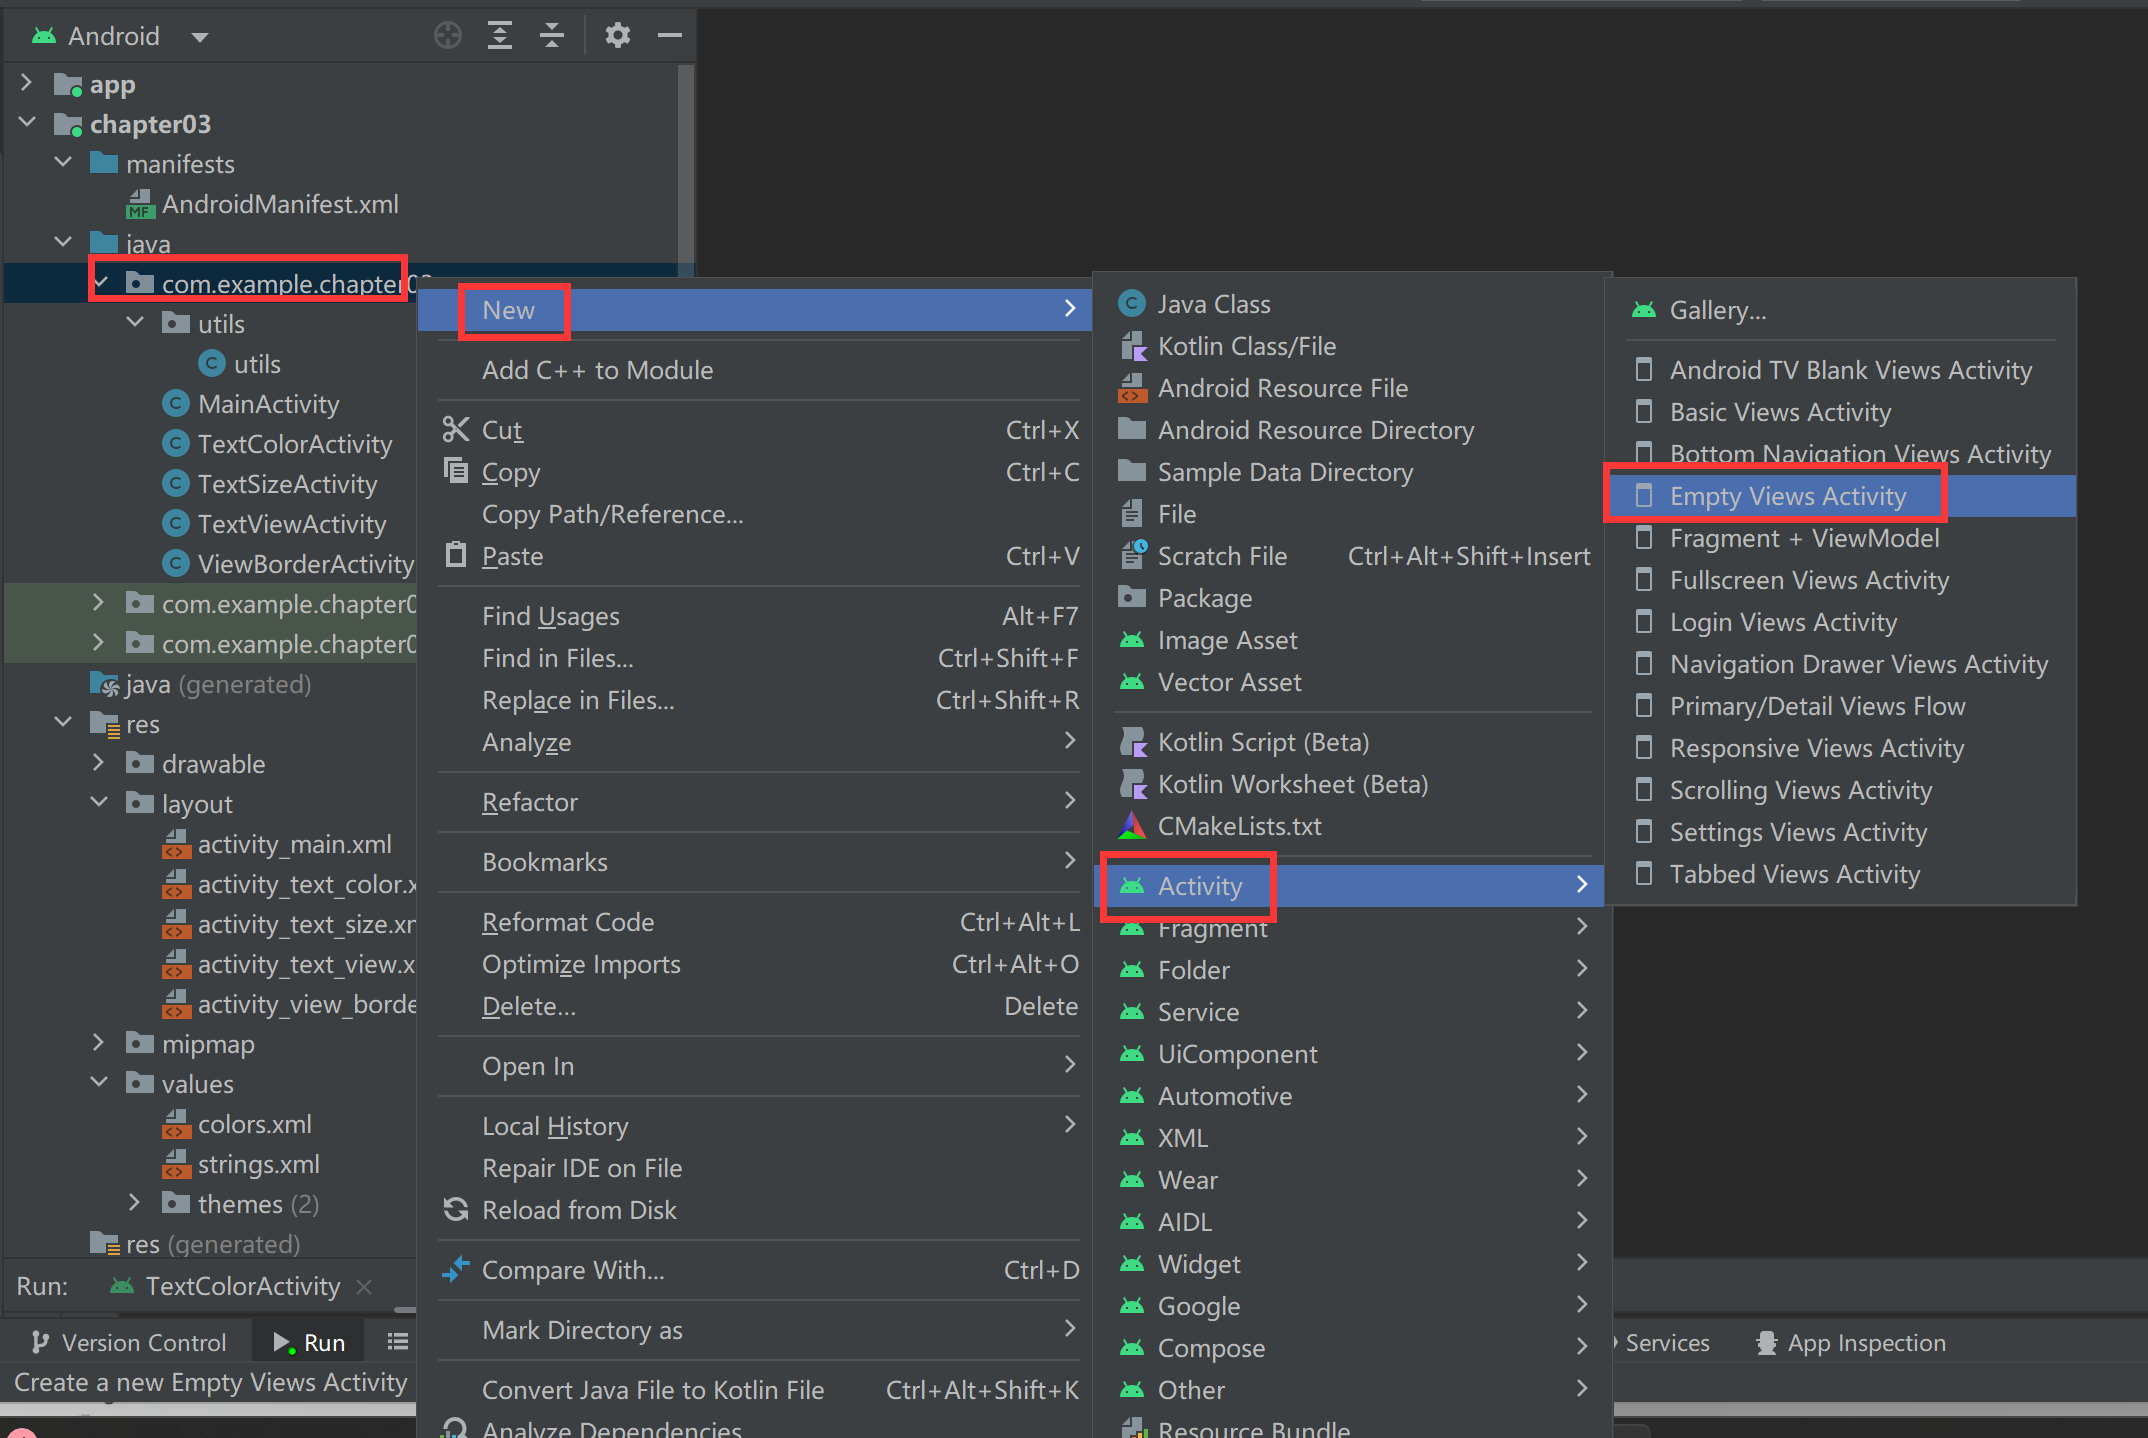Open the App Inspection tool window
The image size is (2148, 1438).
(x=1851, y=1343)
